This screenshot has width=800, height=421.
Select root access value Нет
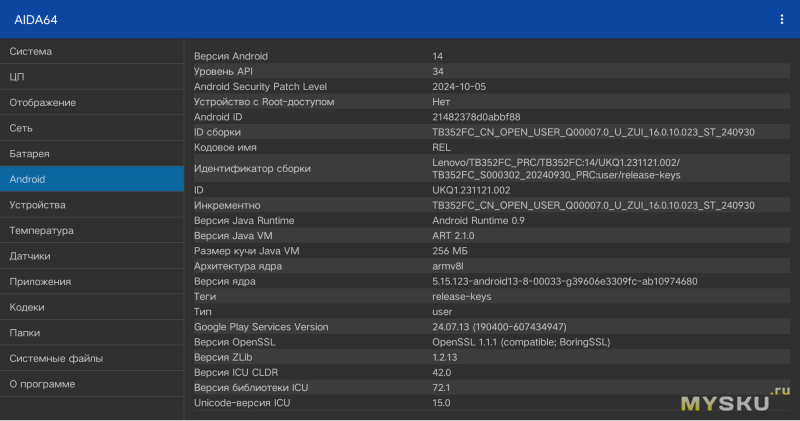[x=441, y=102]
